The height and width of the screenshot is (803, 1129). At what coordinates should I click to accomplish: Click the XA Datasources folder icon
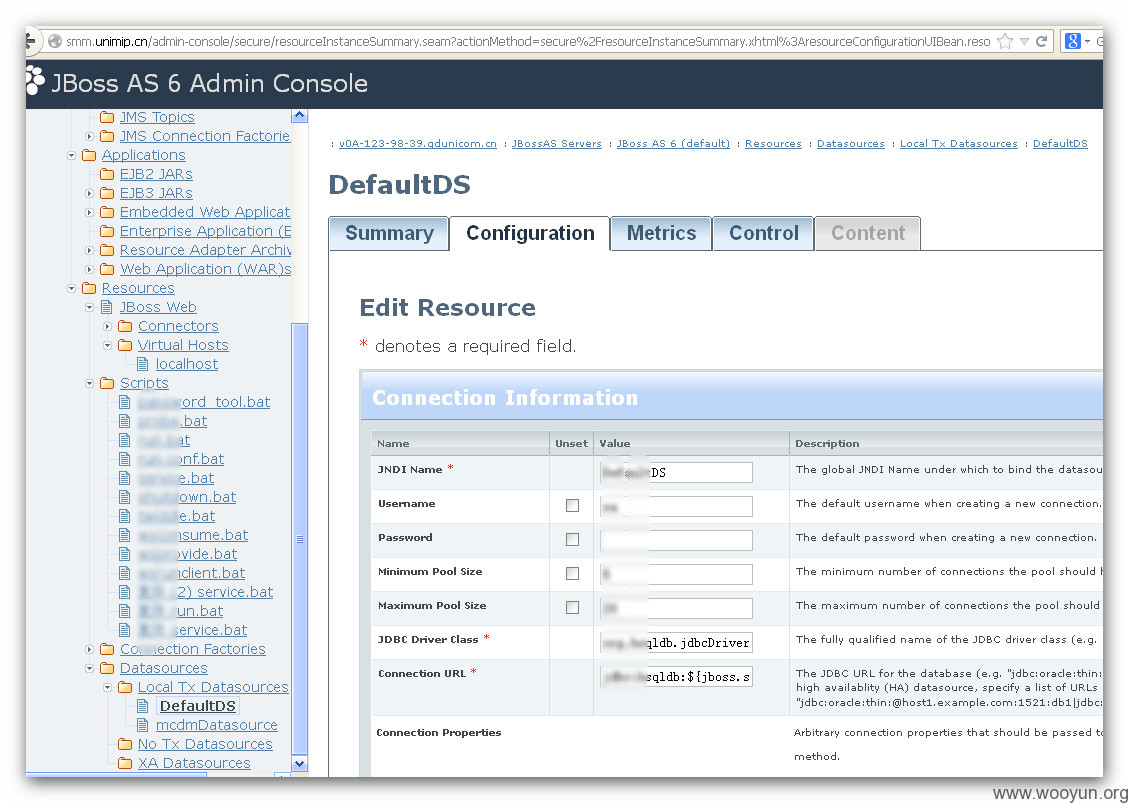click(x=125, y=763)
